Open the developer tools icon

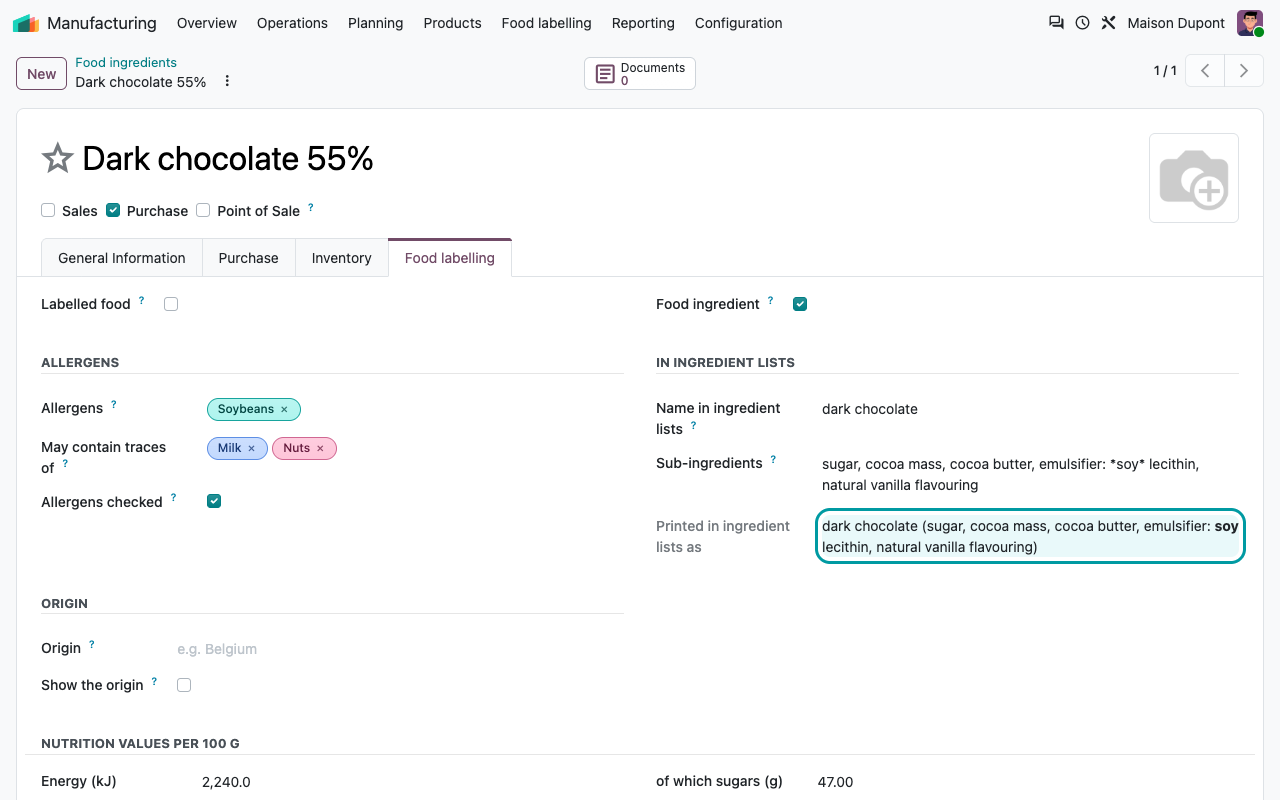point(1108,23)
